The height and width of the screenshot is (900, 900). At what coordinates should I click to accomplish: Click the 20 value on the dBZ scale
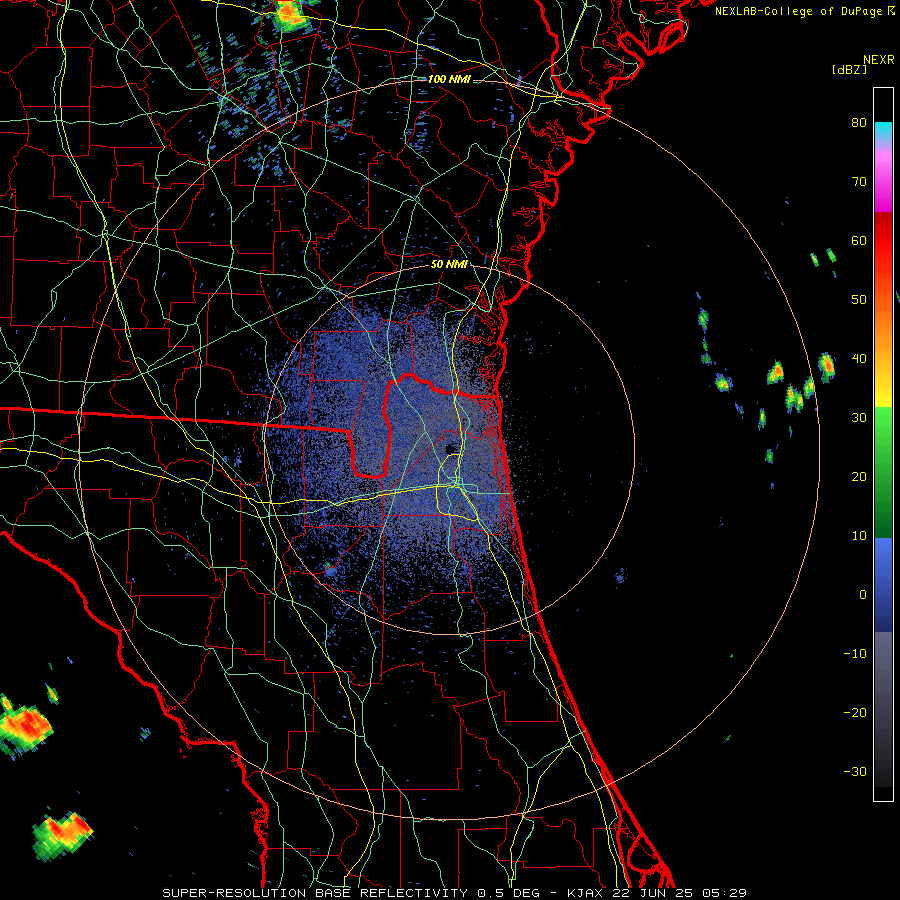click(859, 476)
